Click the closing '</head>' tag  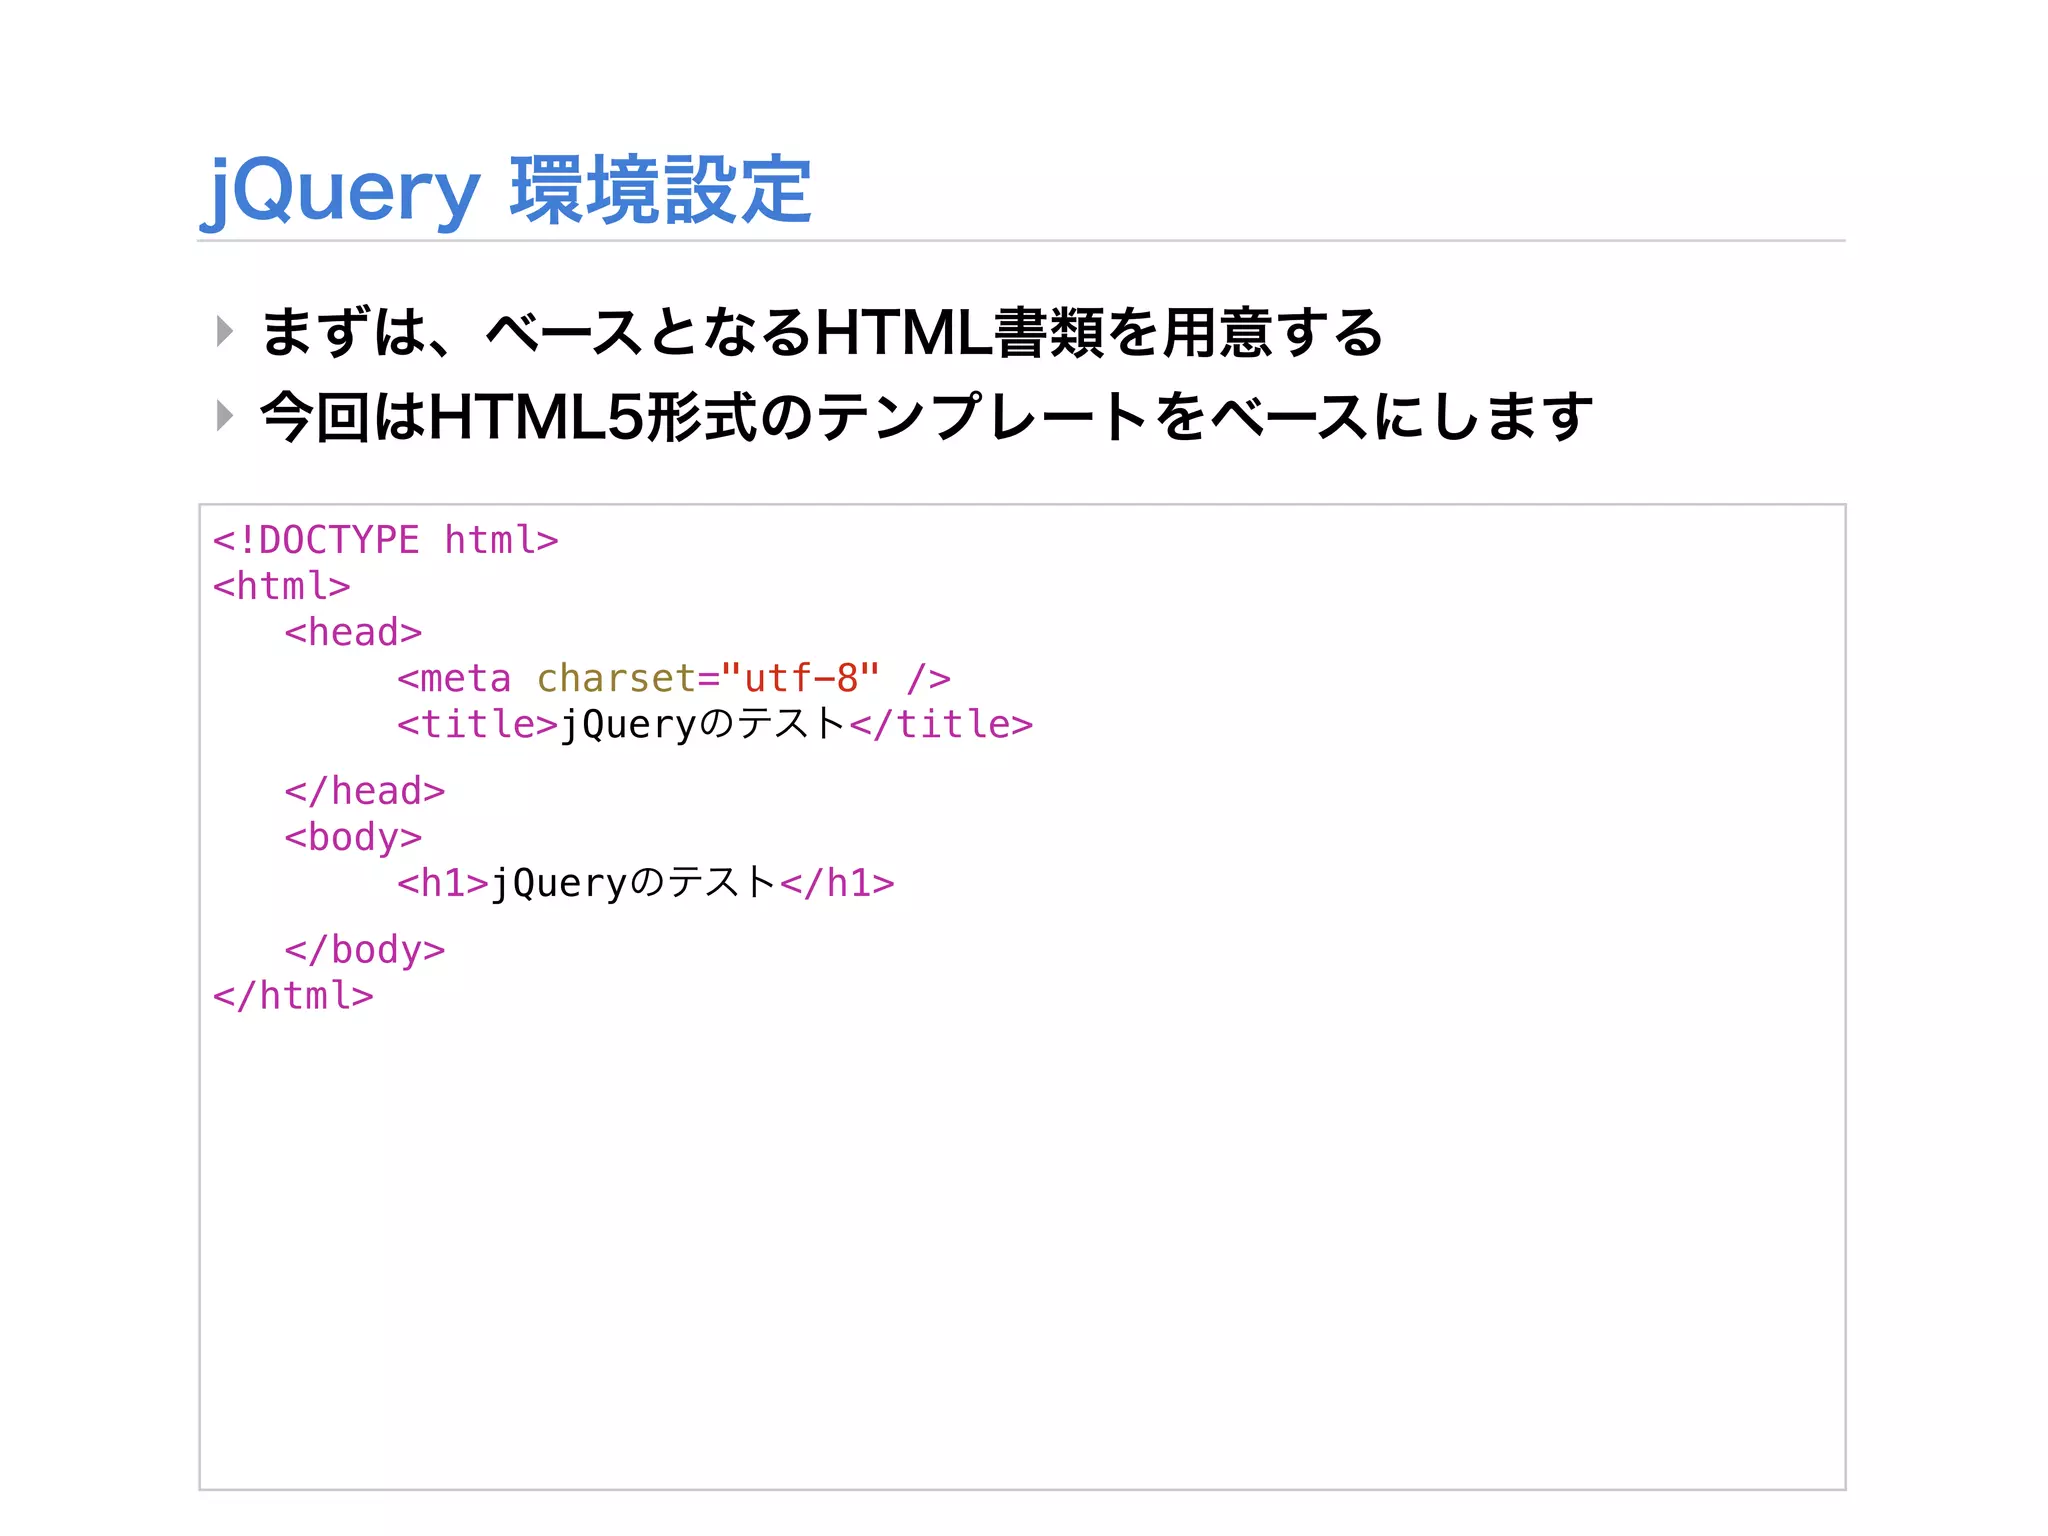365,791
